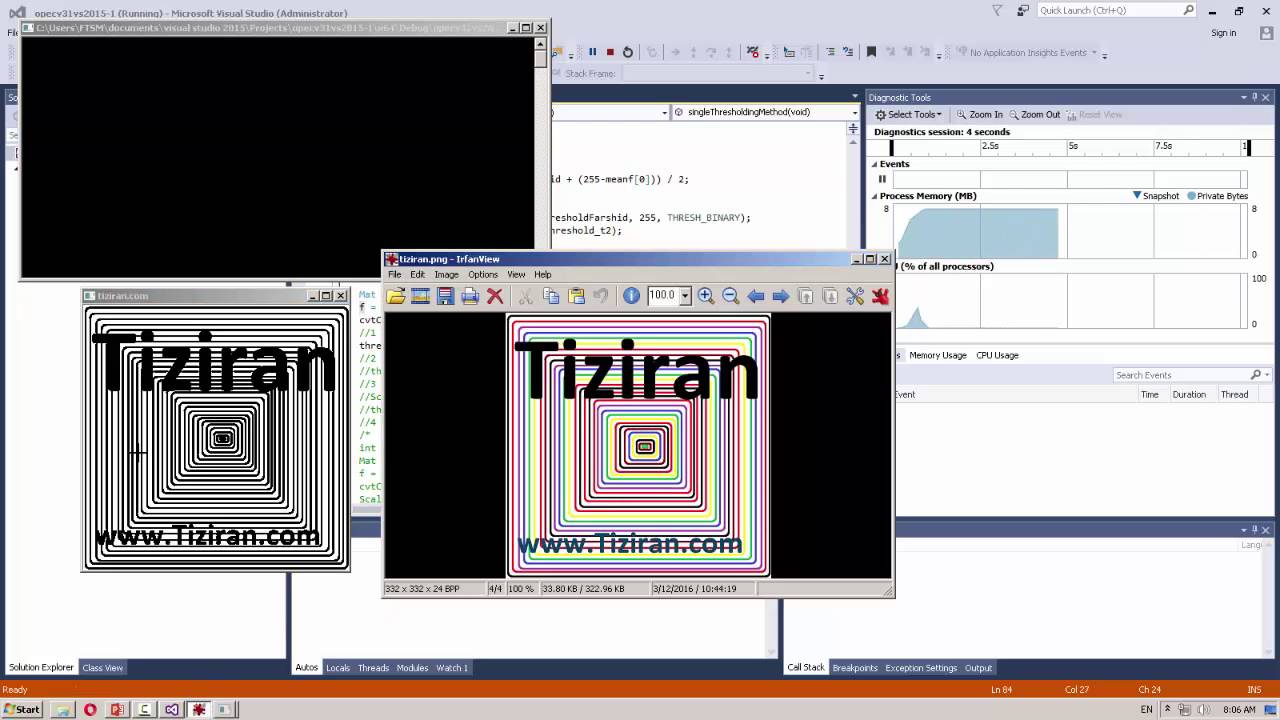Switch to the Breakpoints tab
Screen dimensions: 1280x720
point(855,668)
